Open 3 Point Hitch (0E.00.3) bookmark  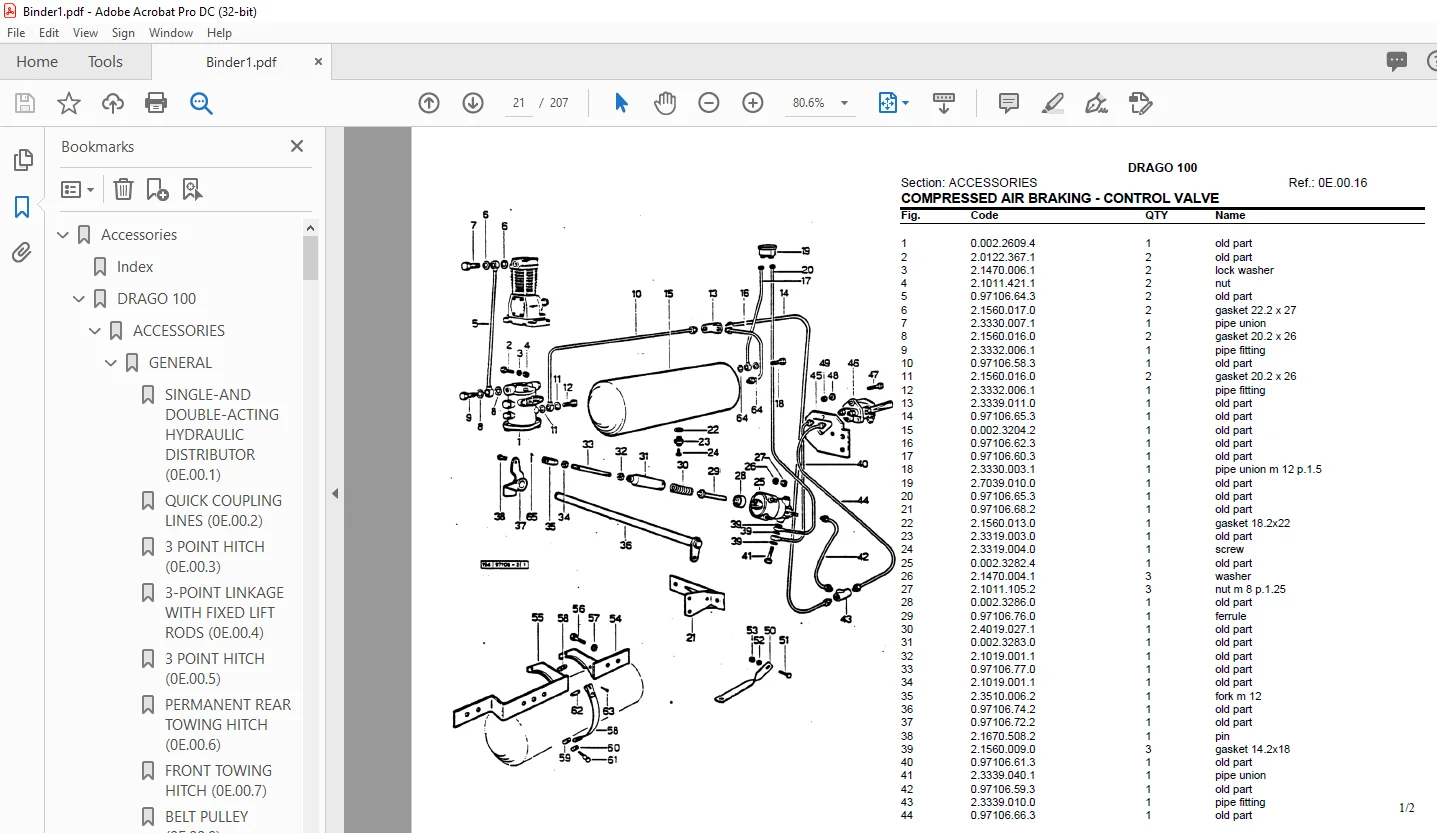215,557
